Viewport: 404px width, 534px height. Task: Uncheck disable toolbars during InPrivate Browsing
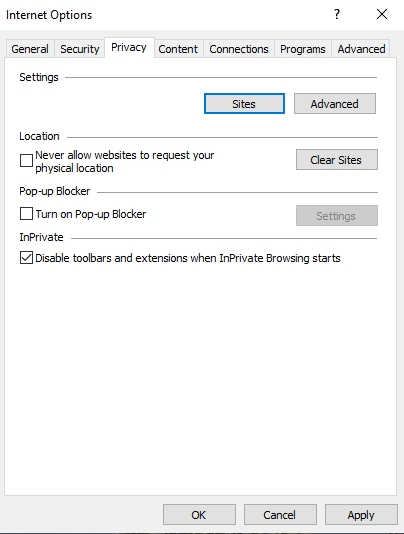[26, 258]
